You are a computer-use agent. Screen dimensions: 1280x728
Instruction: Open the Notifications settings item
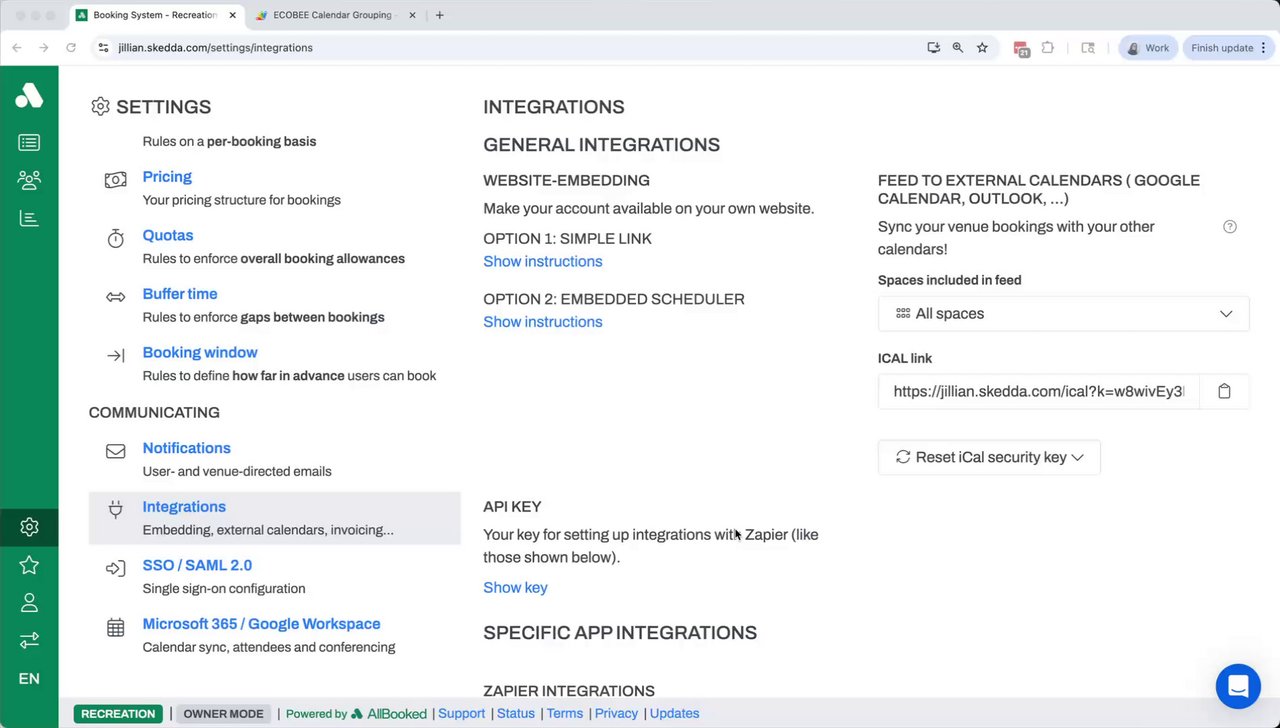point(186,448)
